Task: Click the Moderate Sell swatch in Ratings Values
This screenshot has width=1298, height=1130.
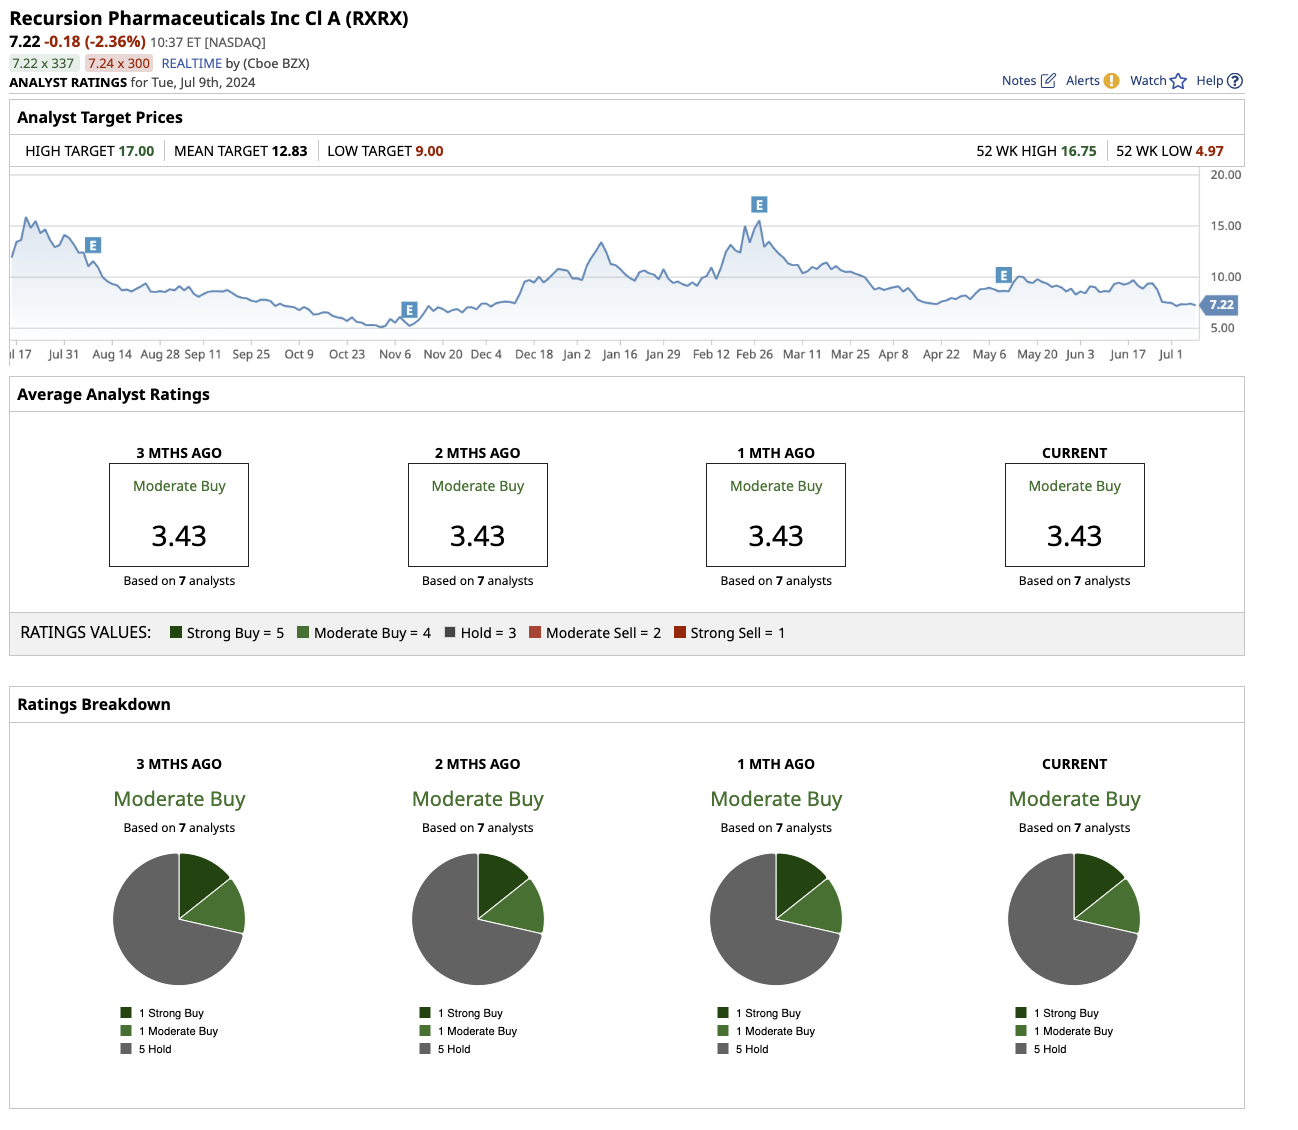Action: pos(535,632)
